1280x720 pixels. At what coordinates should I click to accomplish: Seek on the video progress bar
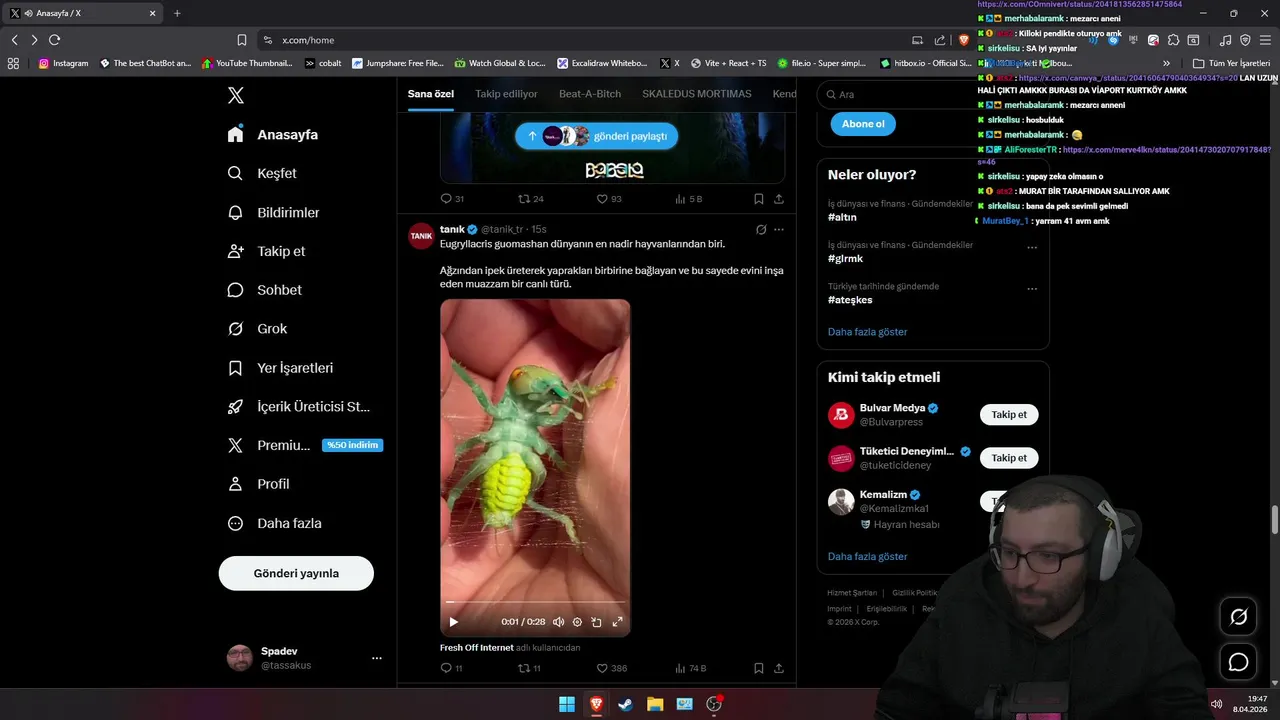click(535, 603)
